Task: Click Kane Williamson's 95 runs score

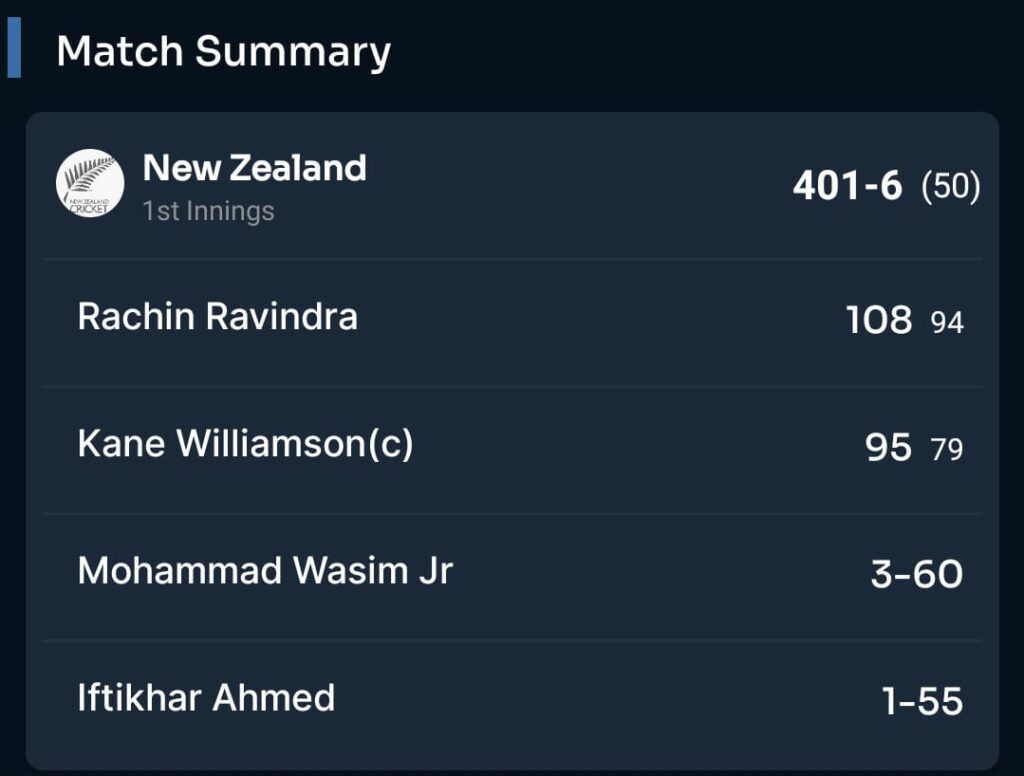Action: [x=888, y=447]
